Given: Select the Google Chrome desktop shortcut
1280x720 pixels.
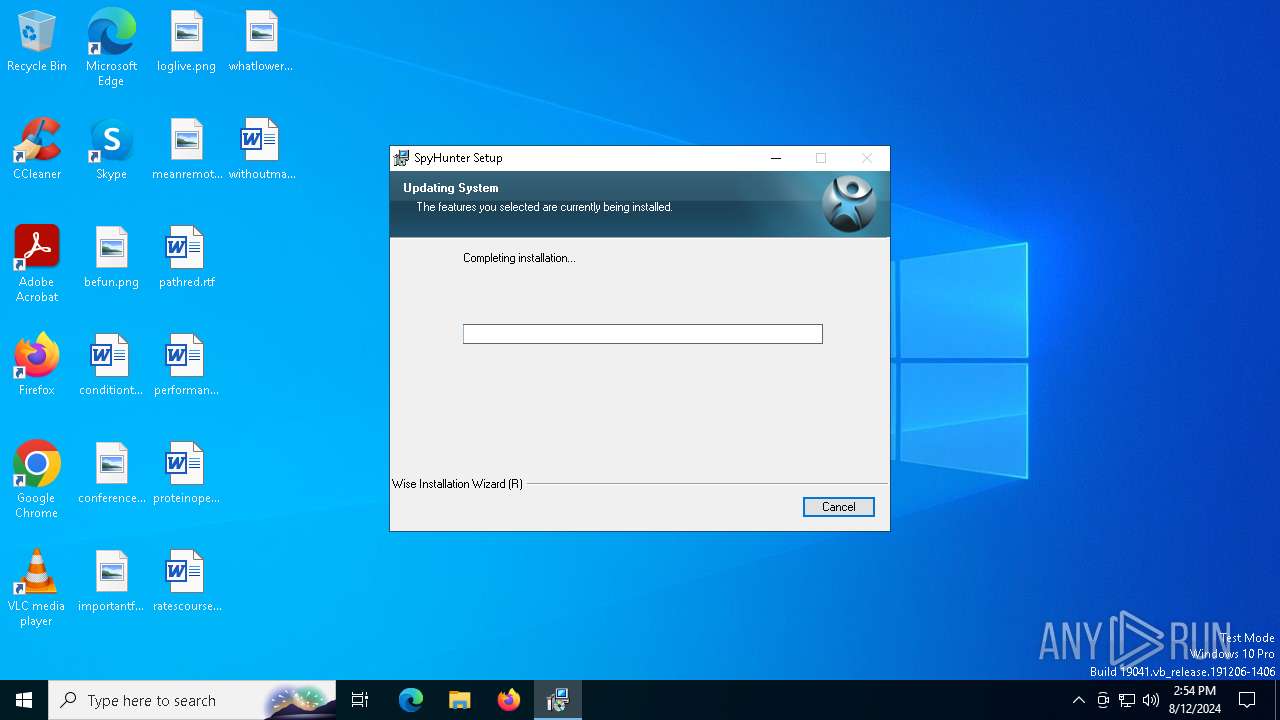Looking at the screenshot, I should 37,480.
